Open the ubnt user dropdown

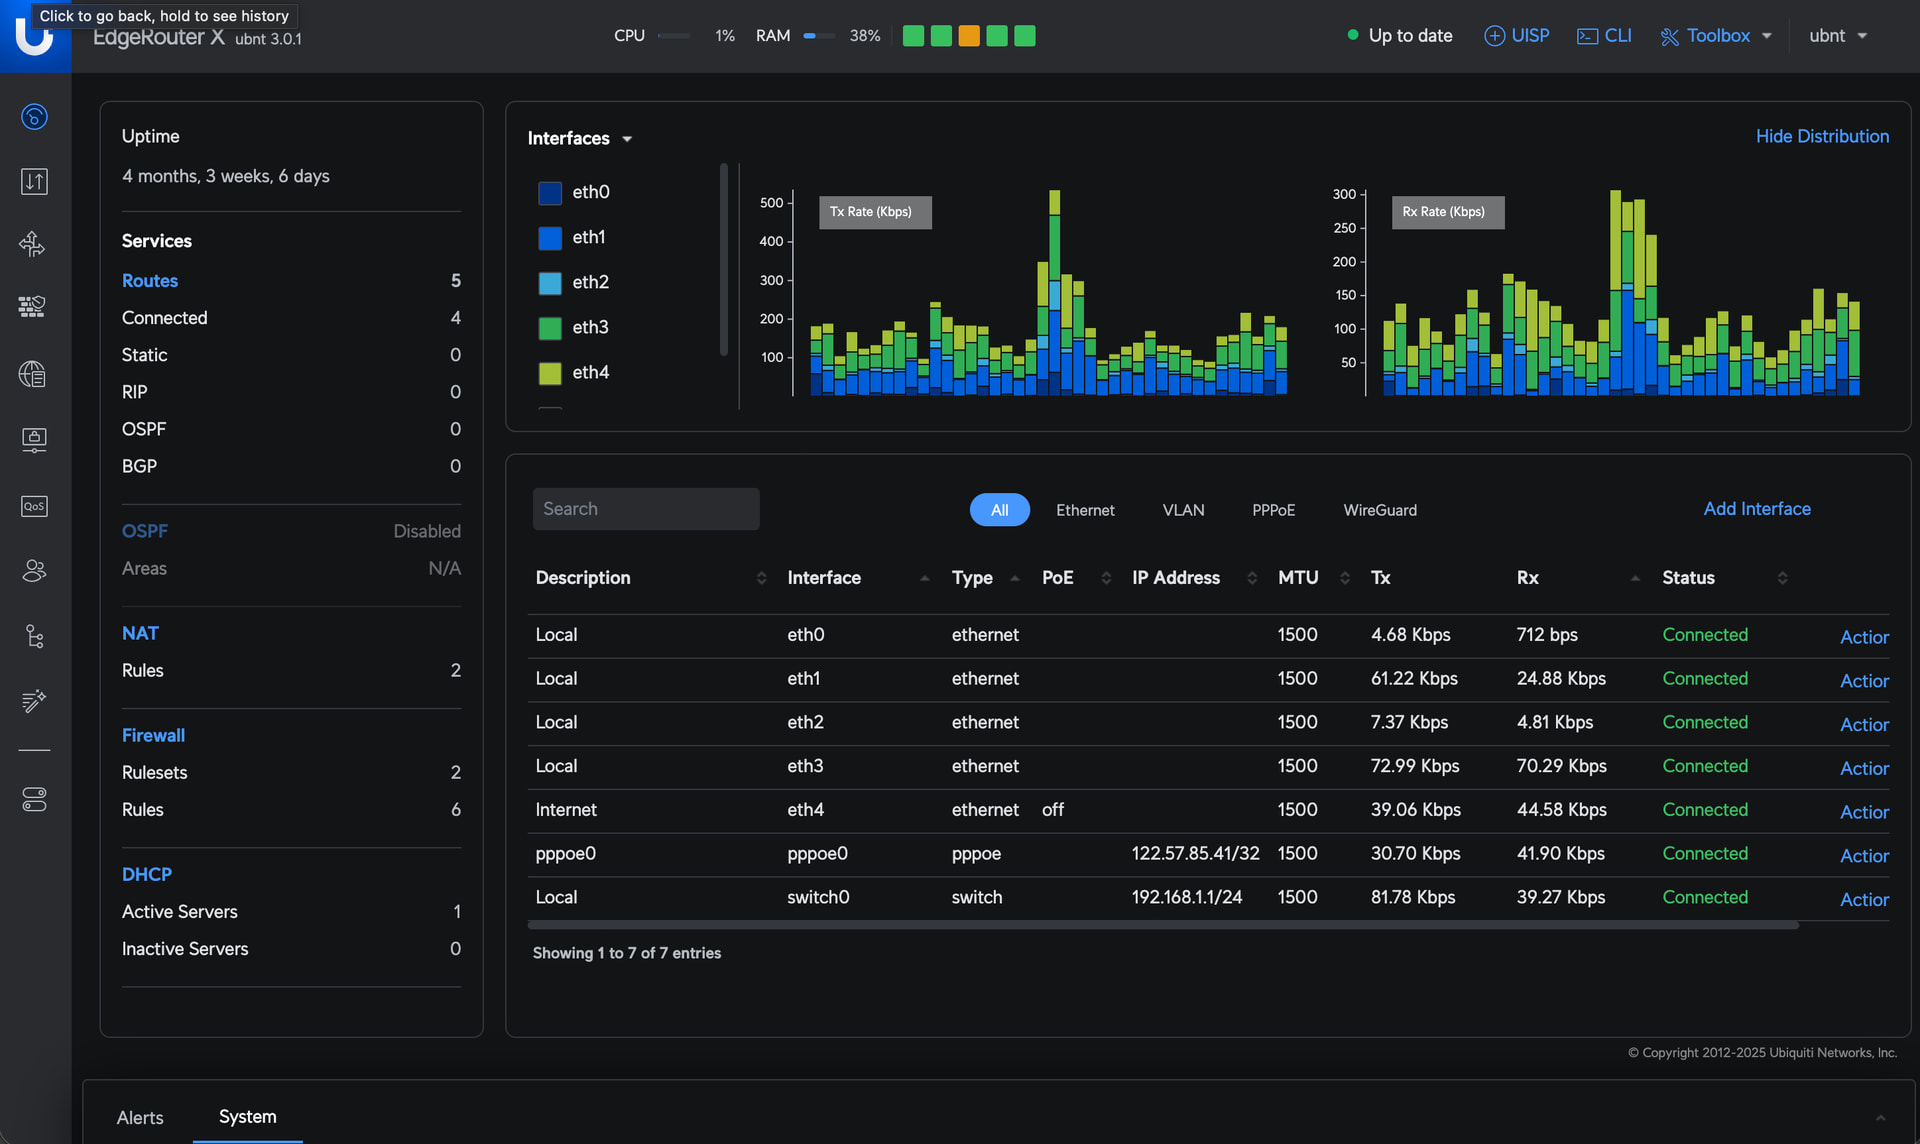point(1838,36)
